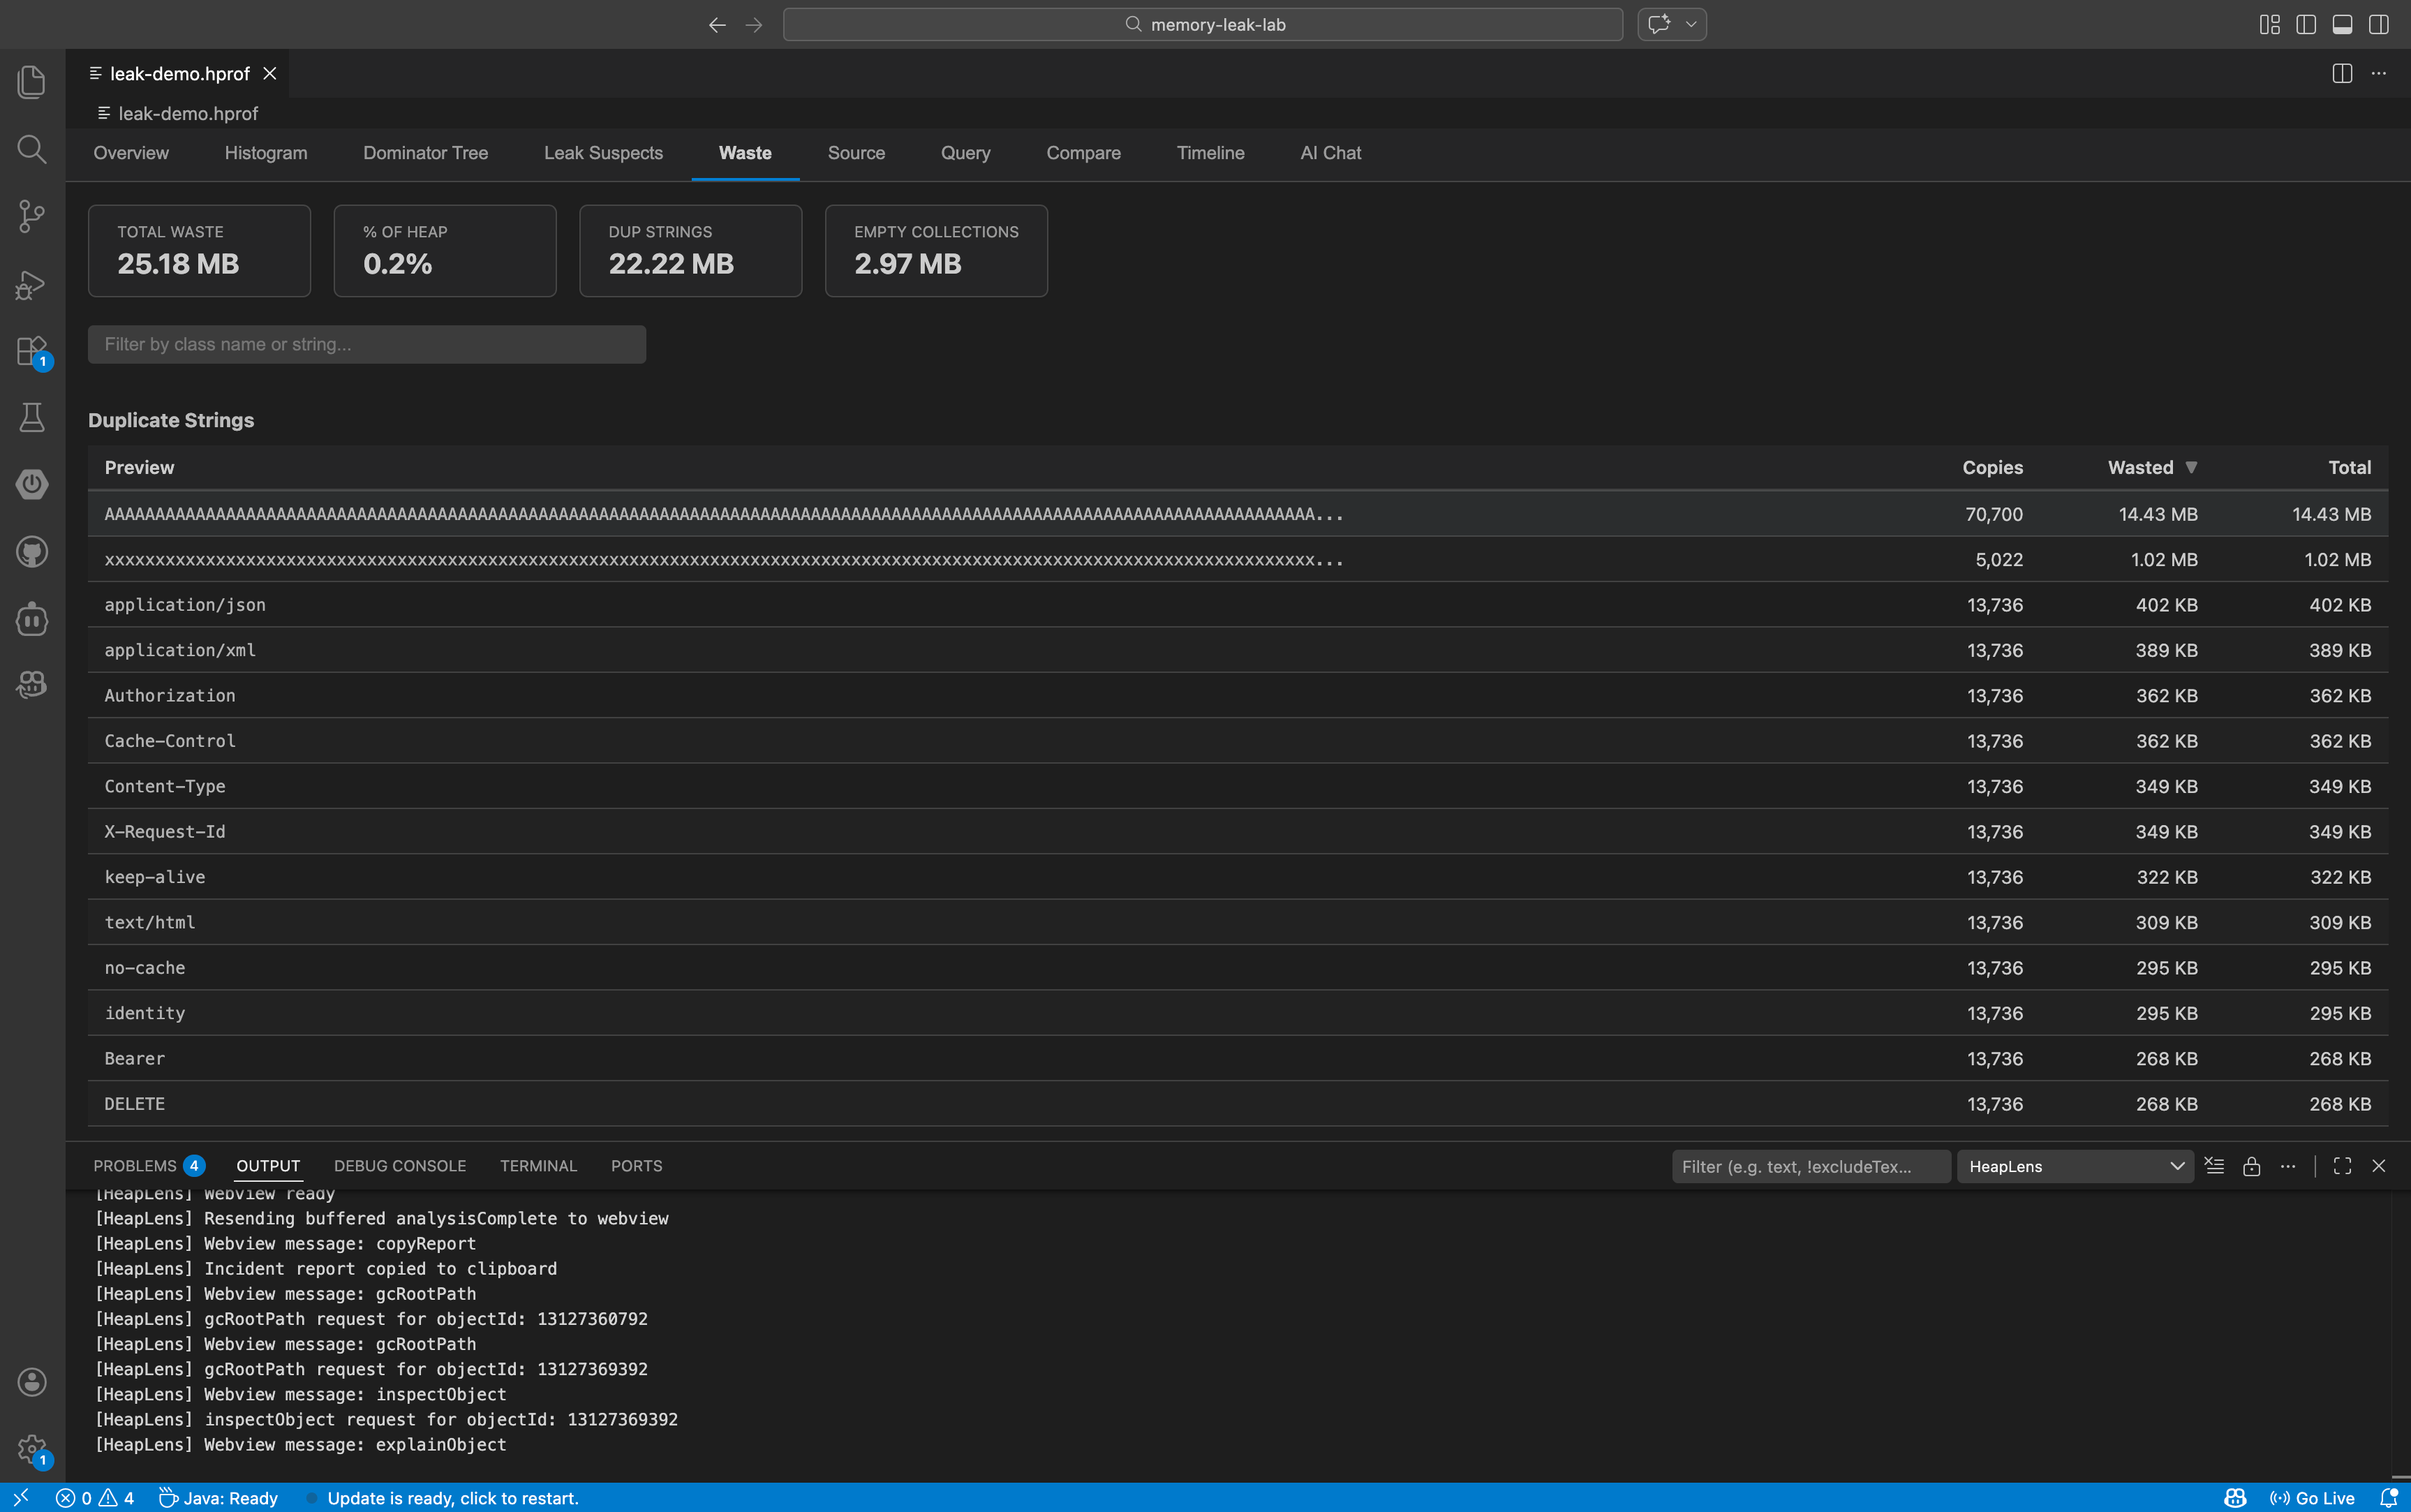The height and width of the screenshot is (1512, 2411).
Task: Open the Explorer files icon in the activity bar
Action: pyautogui.click(x=32, y=82)
